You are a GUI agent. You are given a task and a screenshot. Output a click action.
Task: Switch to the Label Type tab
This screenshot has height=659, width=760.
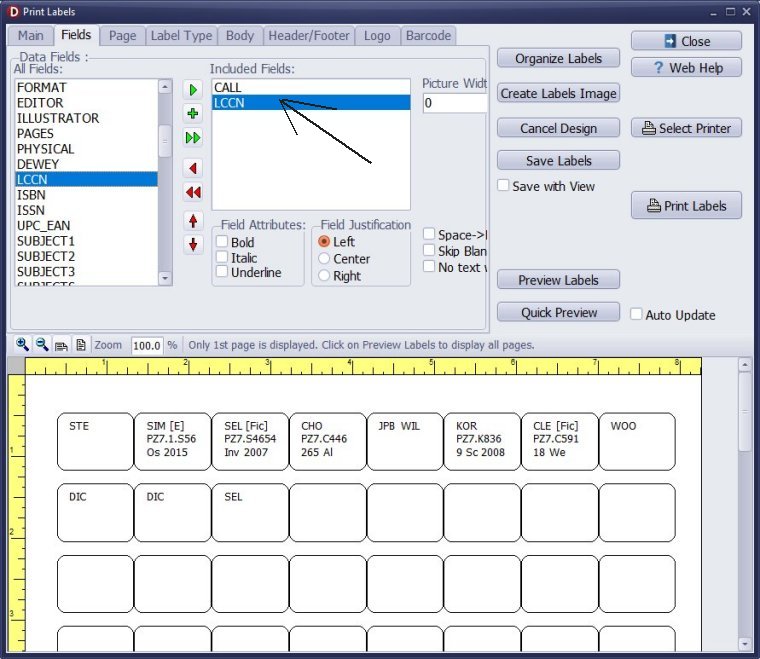(181, 36)
